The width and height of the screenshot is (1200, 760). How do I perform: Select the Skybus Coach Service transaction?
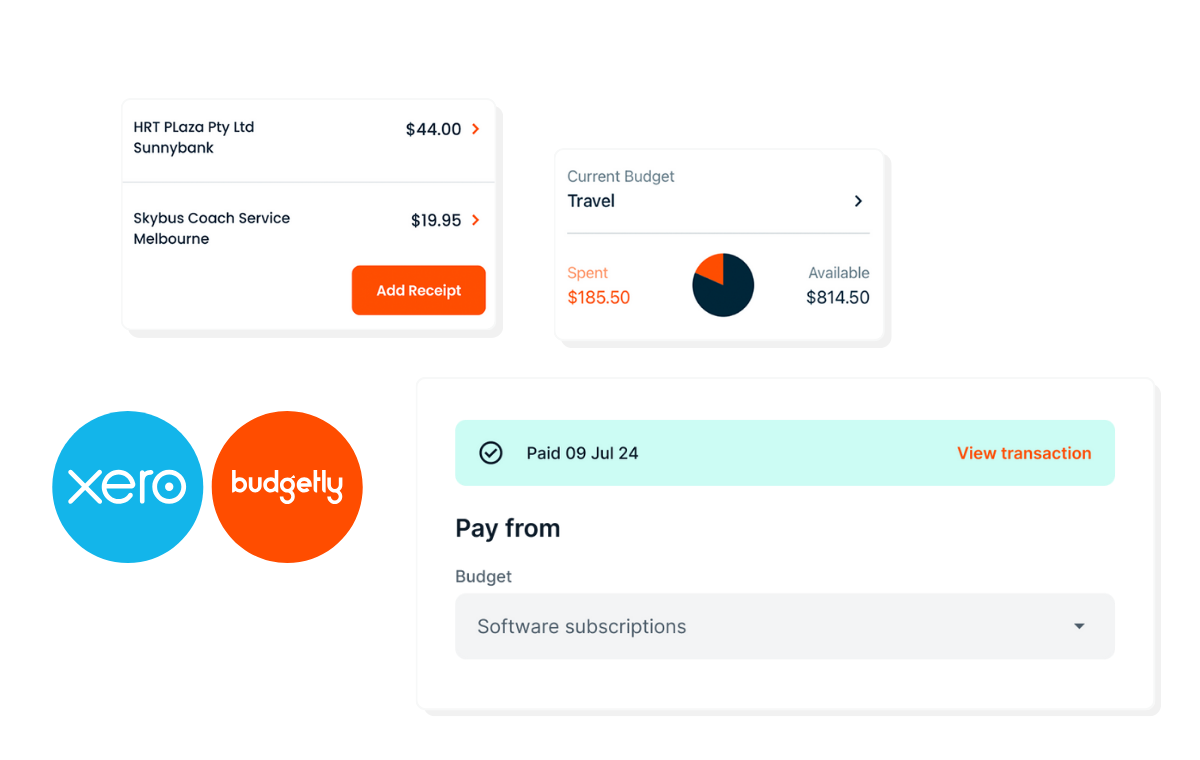(x=309, y=228)
